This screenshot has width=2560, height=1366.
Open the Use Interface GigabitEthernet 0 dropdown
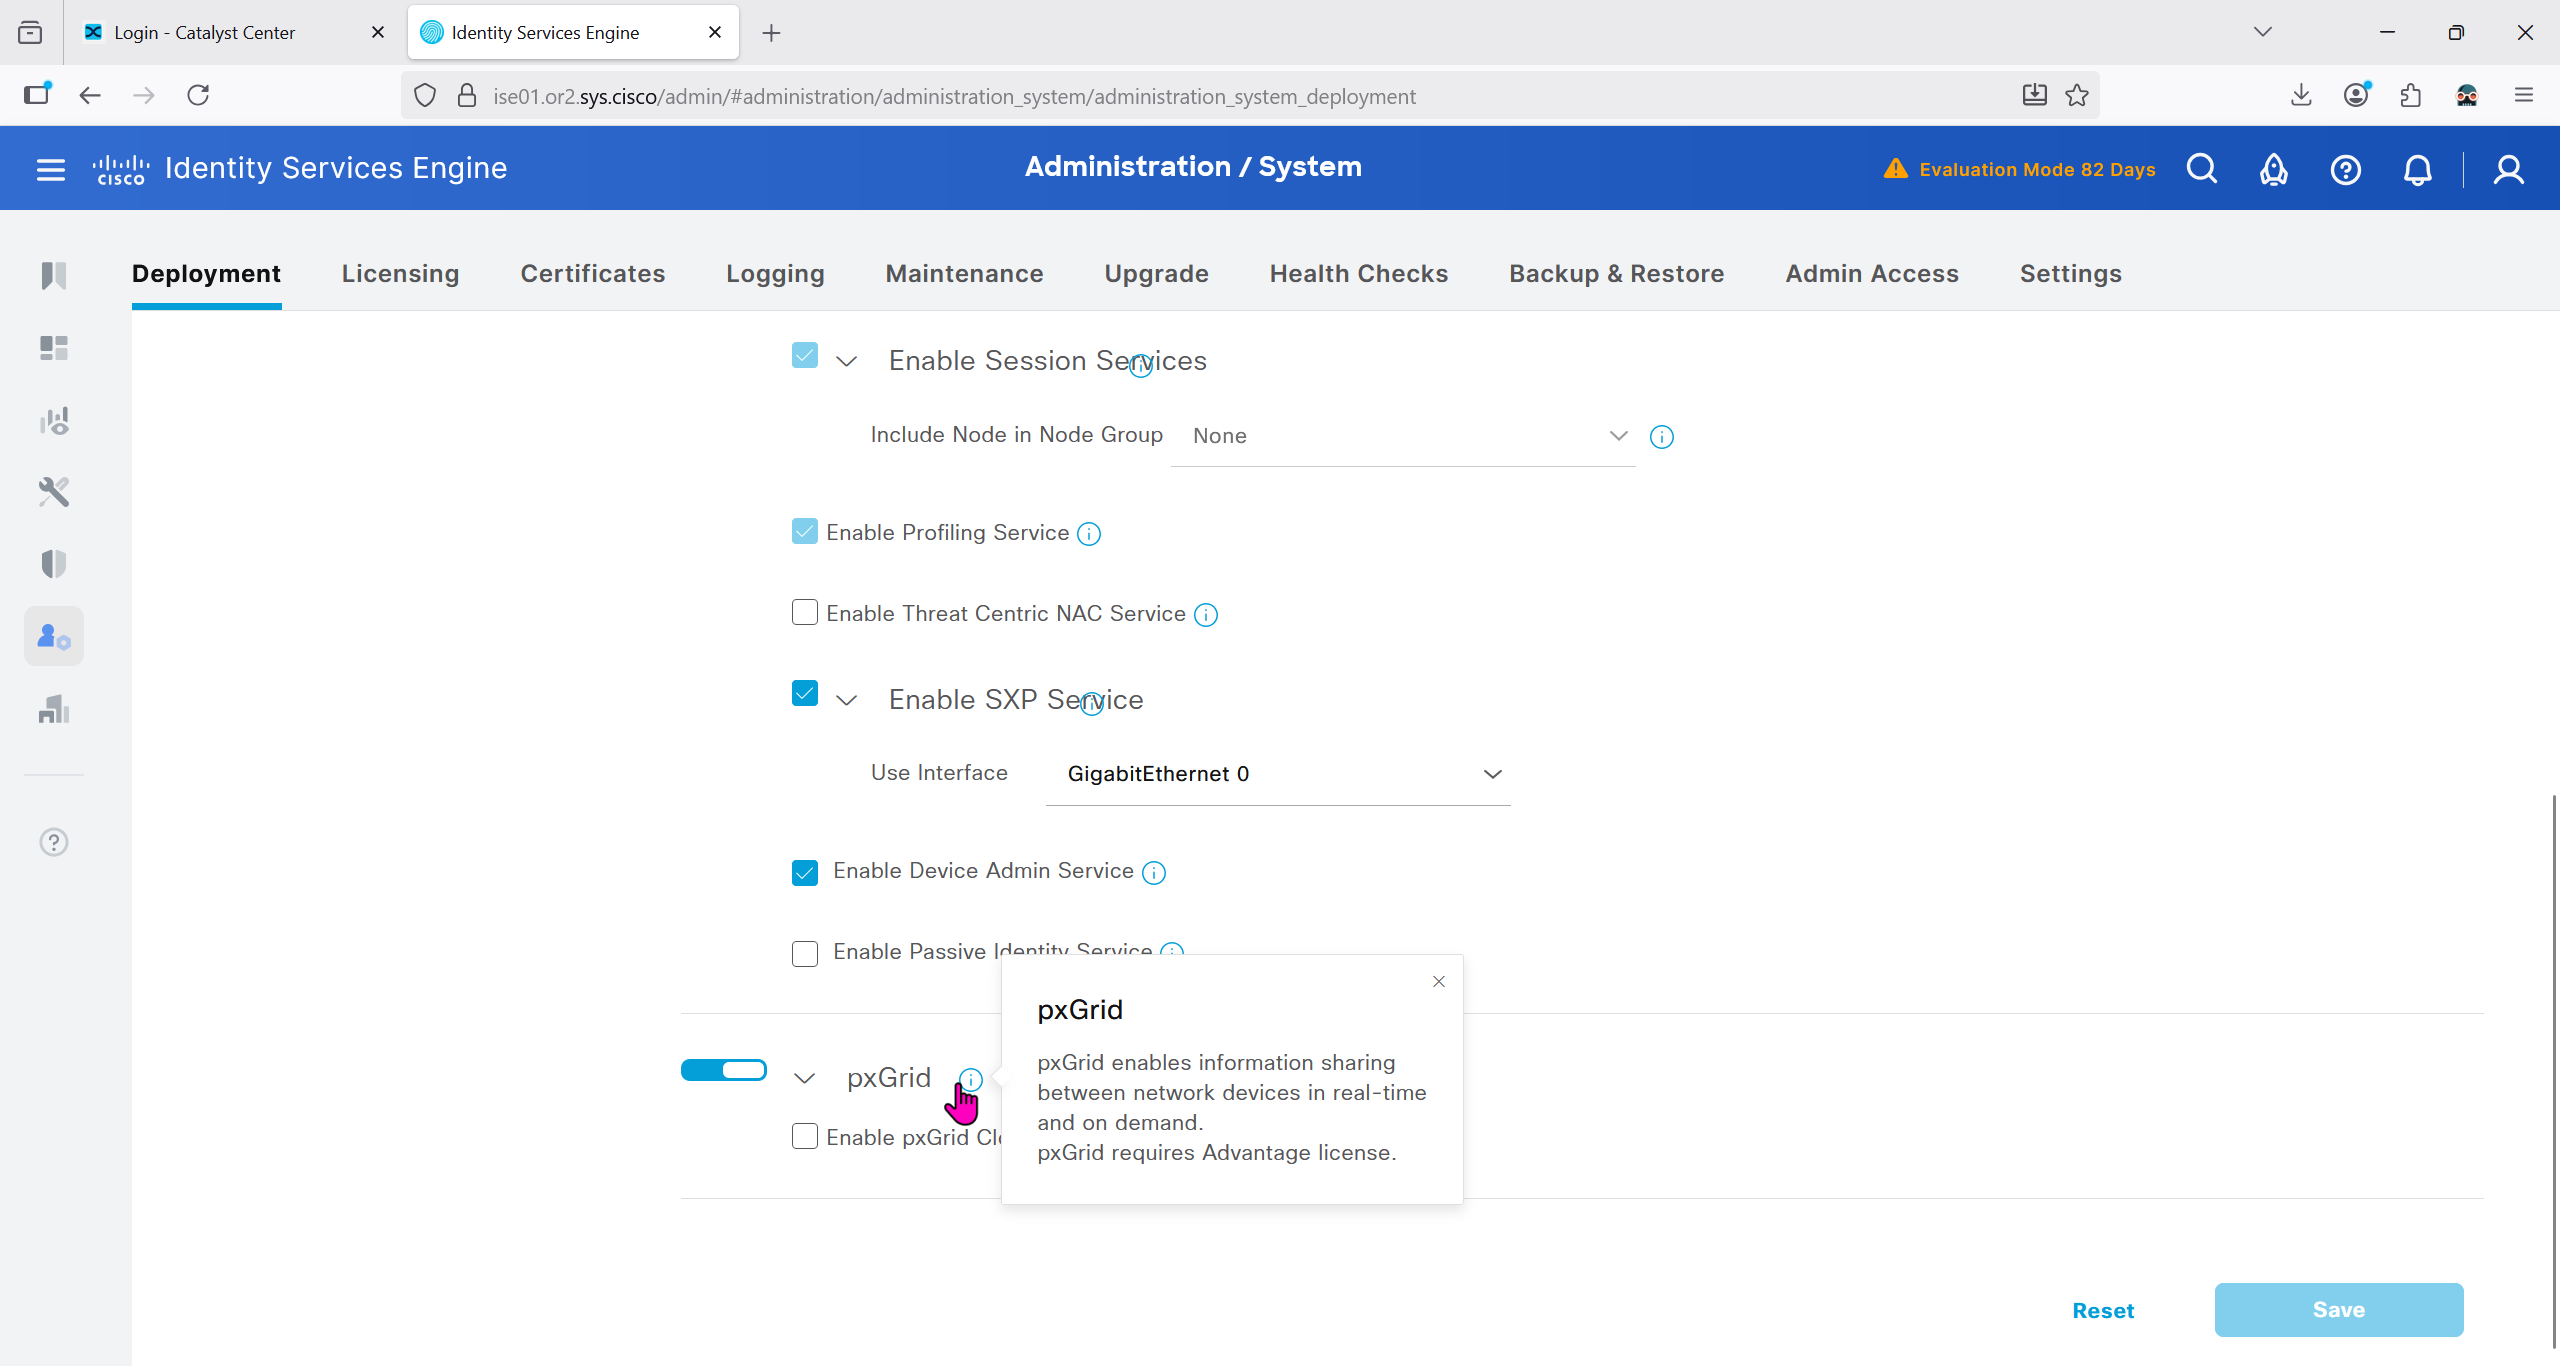coord(1277,774)
